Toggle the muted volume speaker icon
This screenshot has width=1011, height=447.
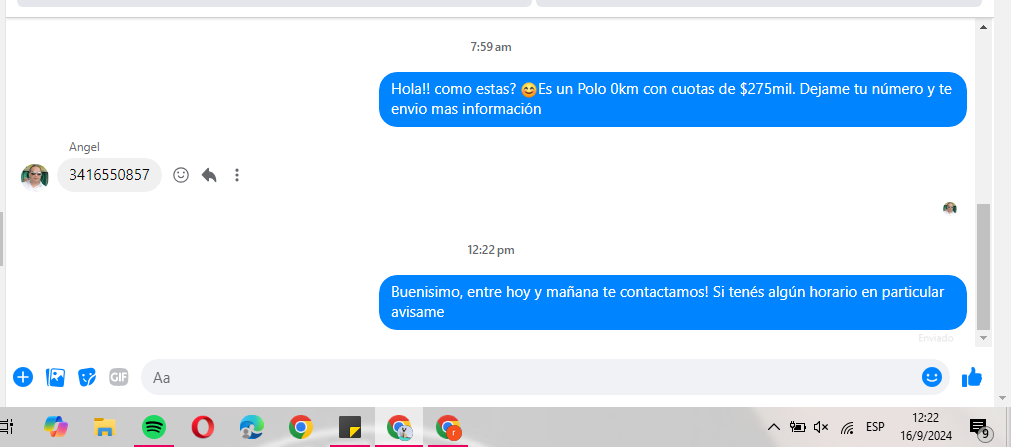pyautogui.click(x=821, y=427)
